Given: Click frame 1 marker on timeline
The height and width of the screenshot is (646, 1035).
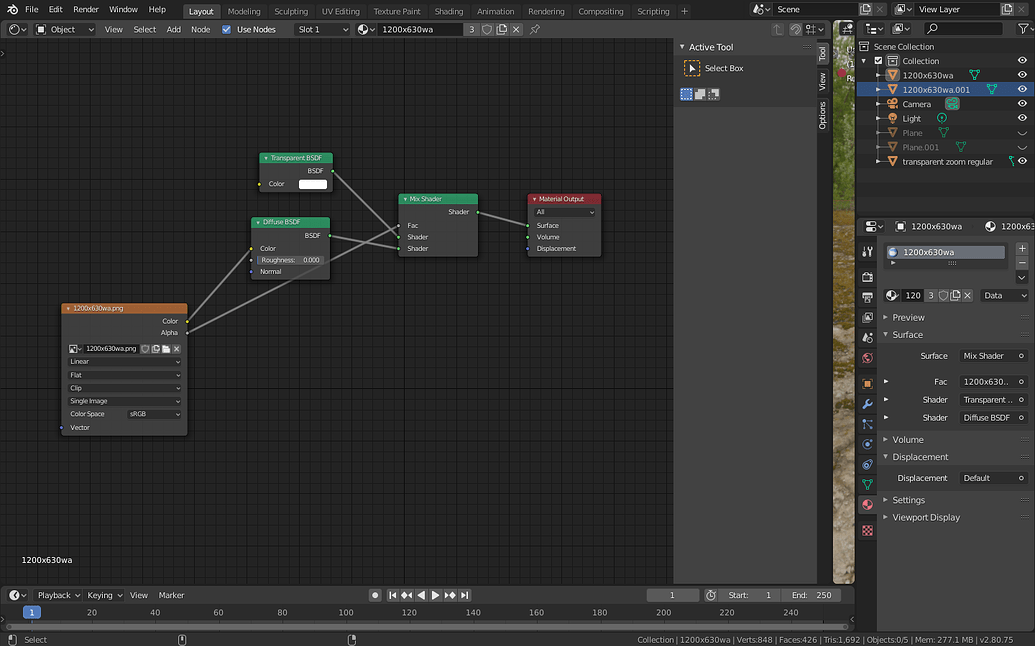Looking at the screenshot, I should click(32, 612).
